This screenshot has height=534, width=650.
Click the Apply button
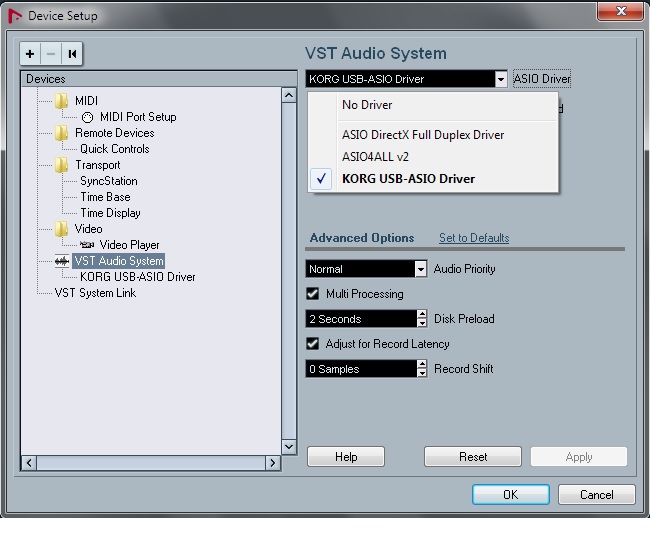[x=579, y=457]
